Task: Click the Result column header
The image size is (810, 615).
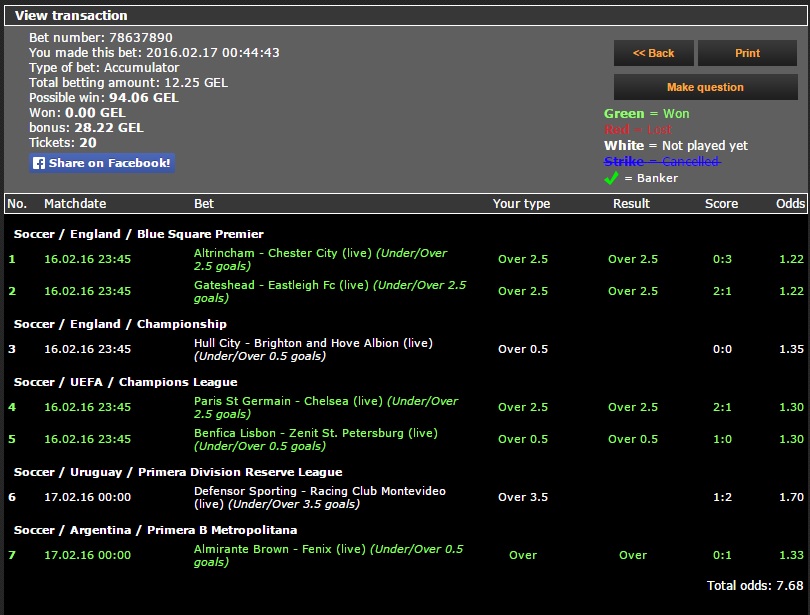Action: click(x=631, y=203)
